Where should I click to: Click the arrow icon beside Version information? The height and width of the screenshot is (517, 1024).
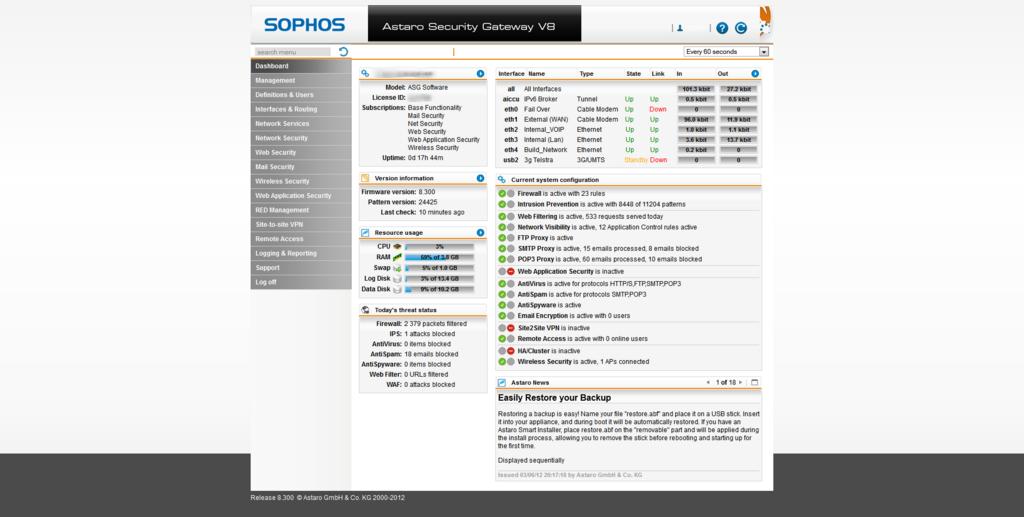tap(480, 178)
